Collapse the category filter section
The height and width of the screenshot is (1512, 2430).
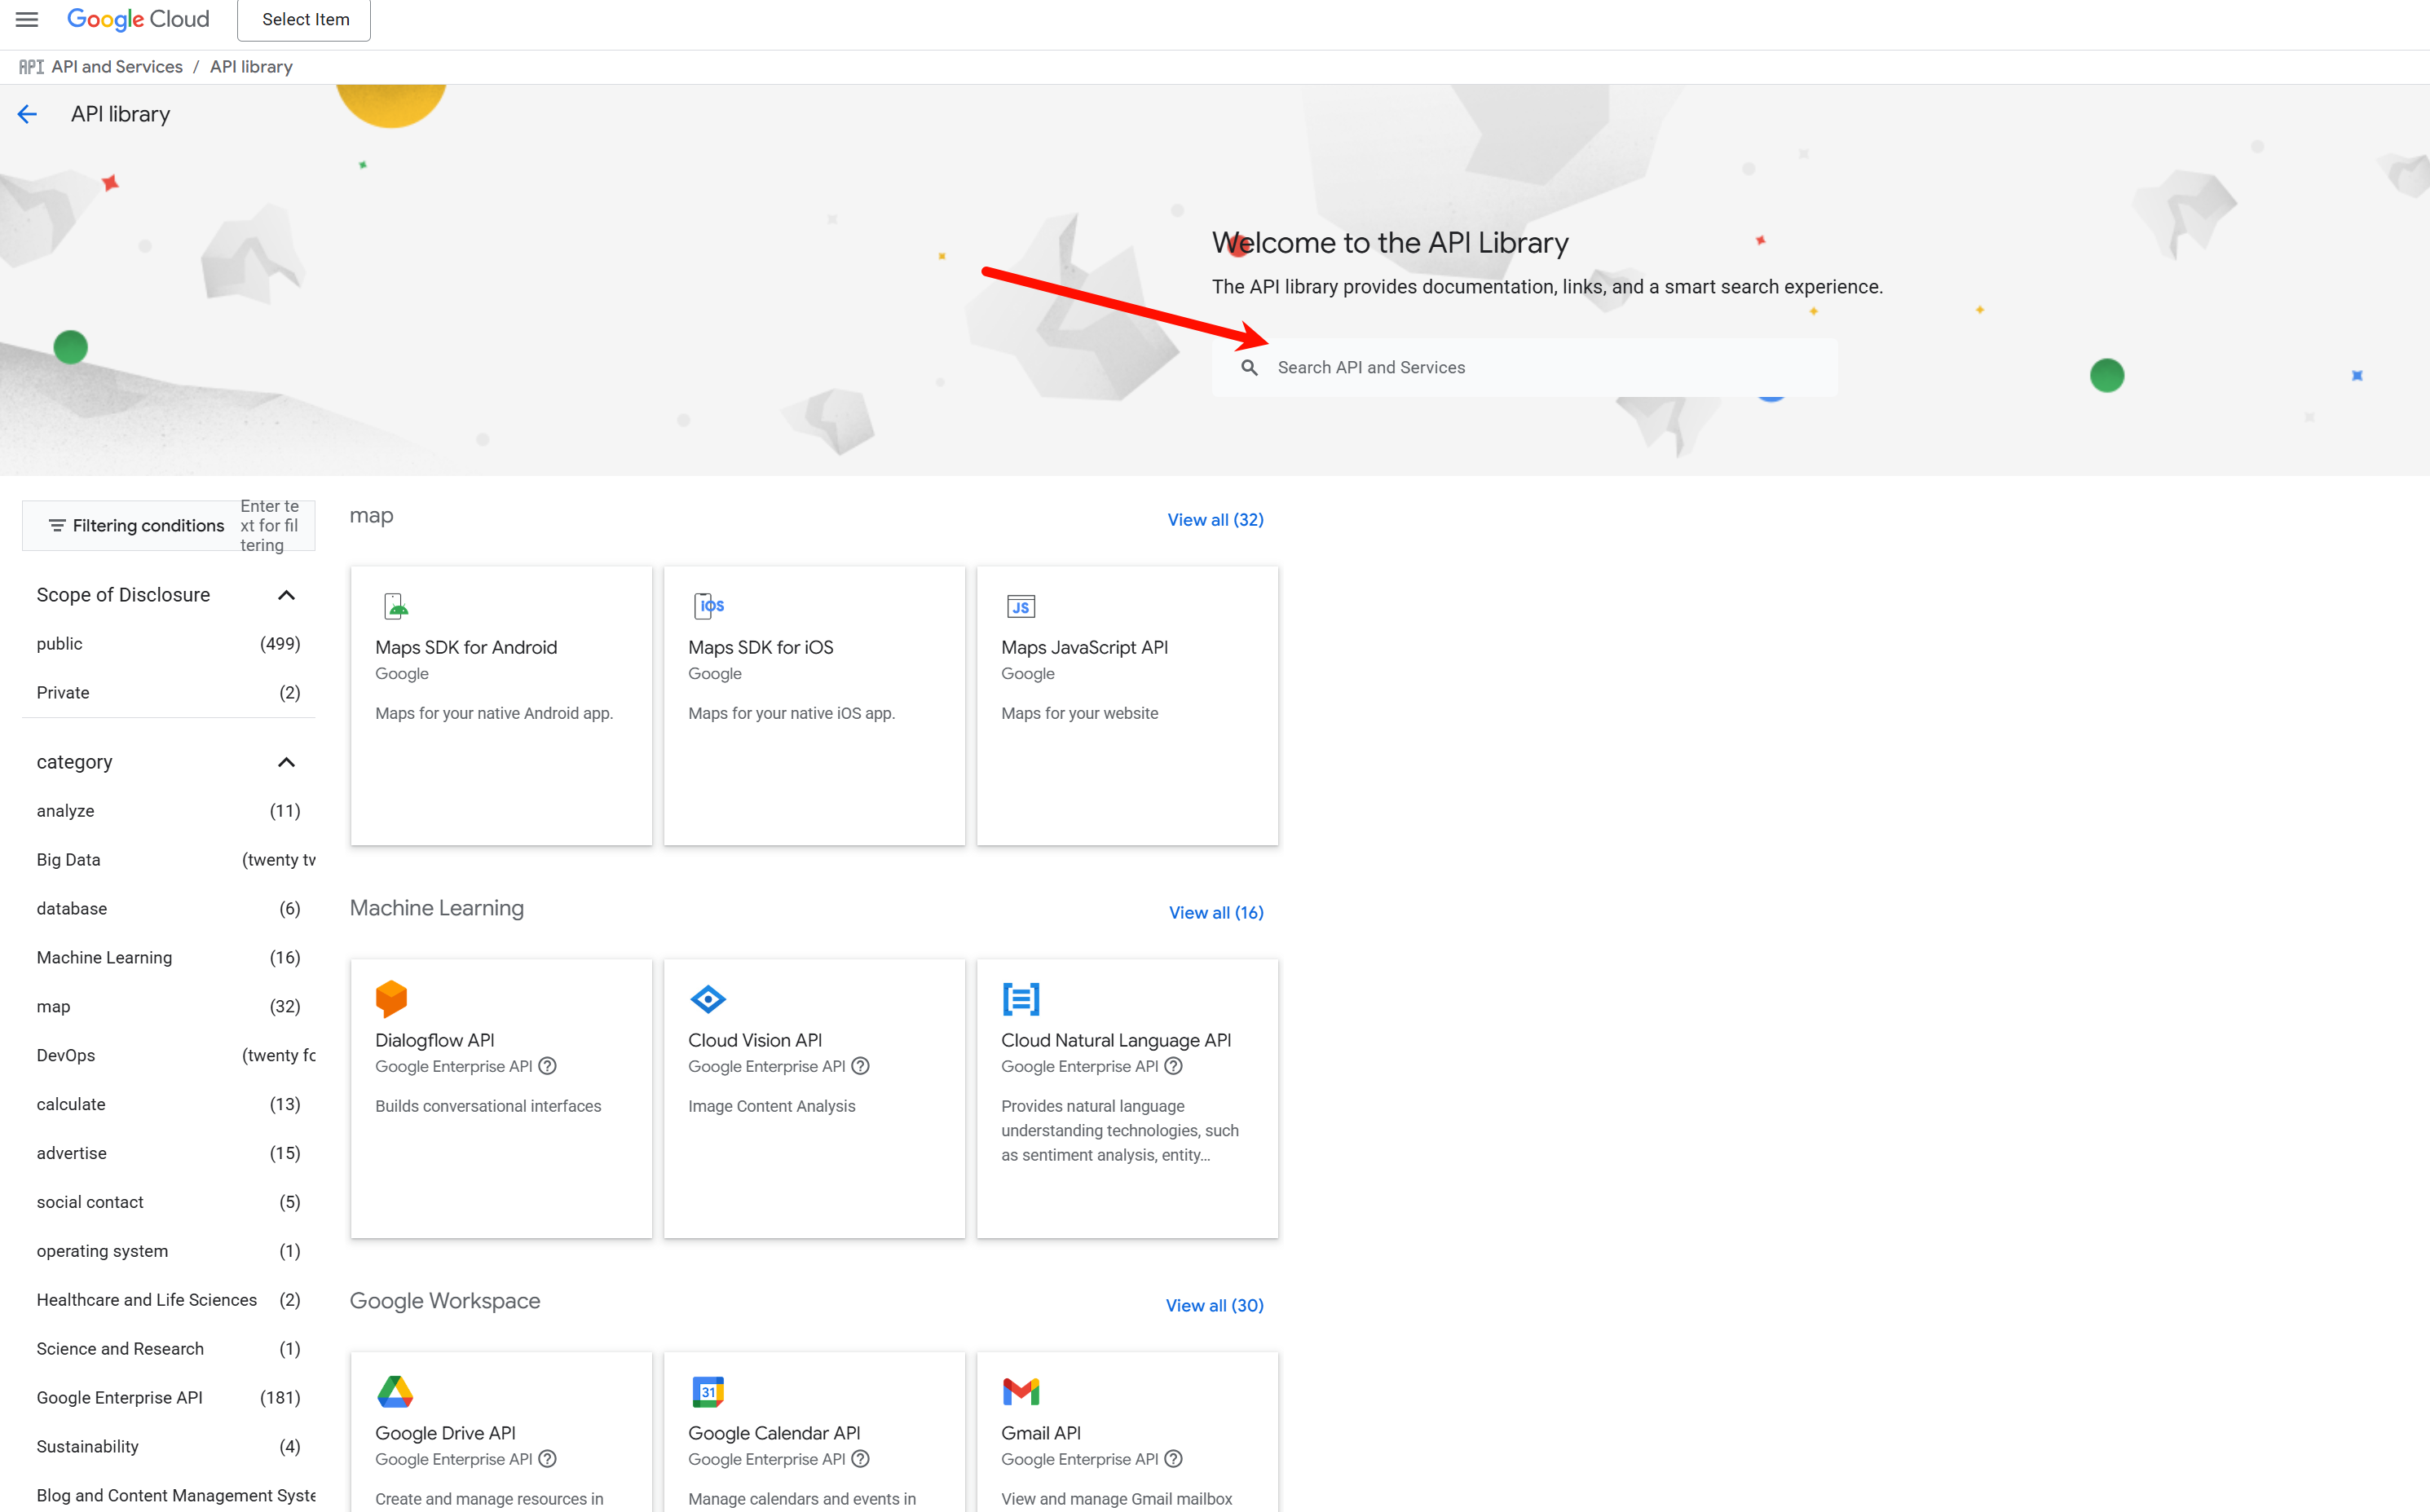[286, 762]
